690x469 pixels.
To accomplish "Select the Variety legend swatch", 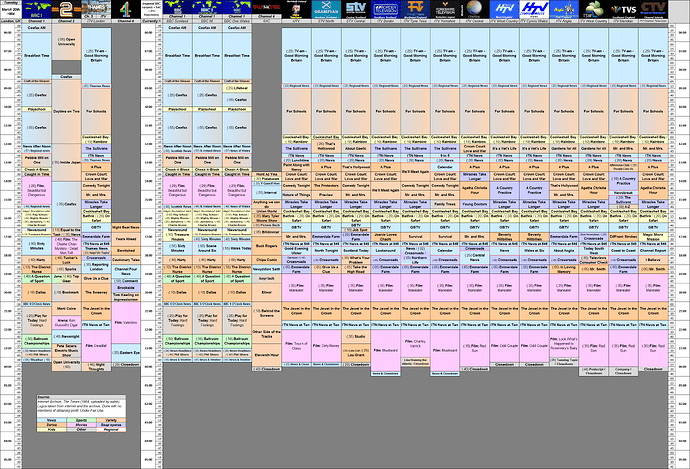I will tap(111, 420).
